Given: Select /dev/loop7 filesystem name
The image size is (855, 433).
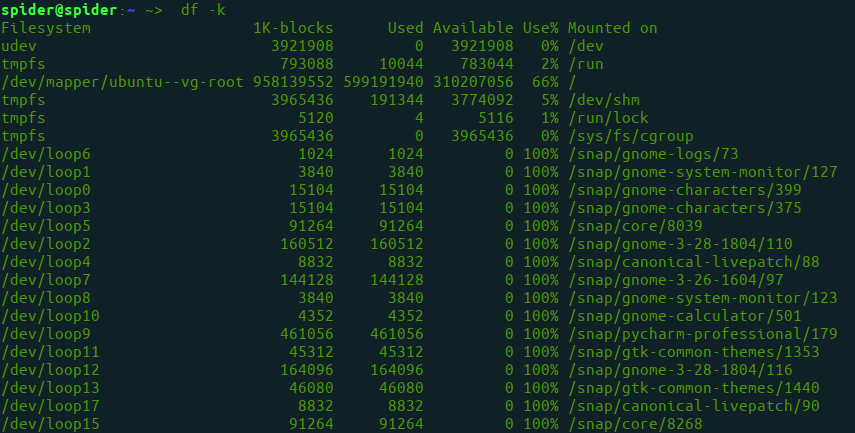Looking at the screenshot, I should (46, 280).
